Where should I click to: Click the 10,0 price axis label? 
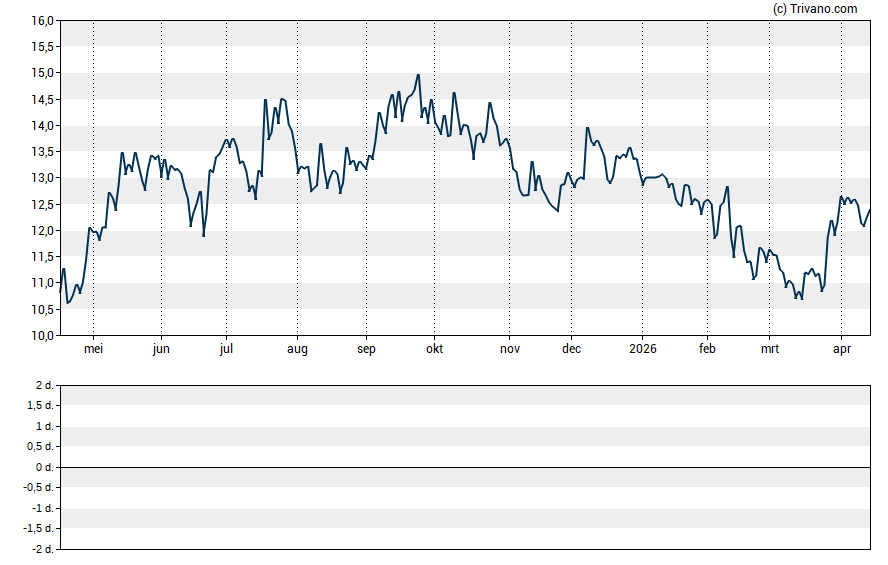click(42, 336)
